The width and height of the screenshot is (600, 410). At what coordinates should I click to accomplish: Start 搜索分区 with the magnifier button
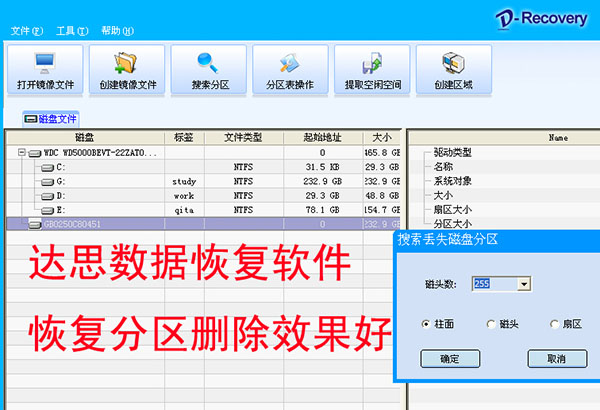pyautogui.click(x=209, y=69)
